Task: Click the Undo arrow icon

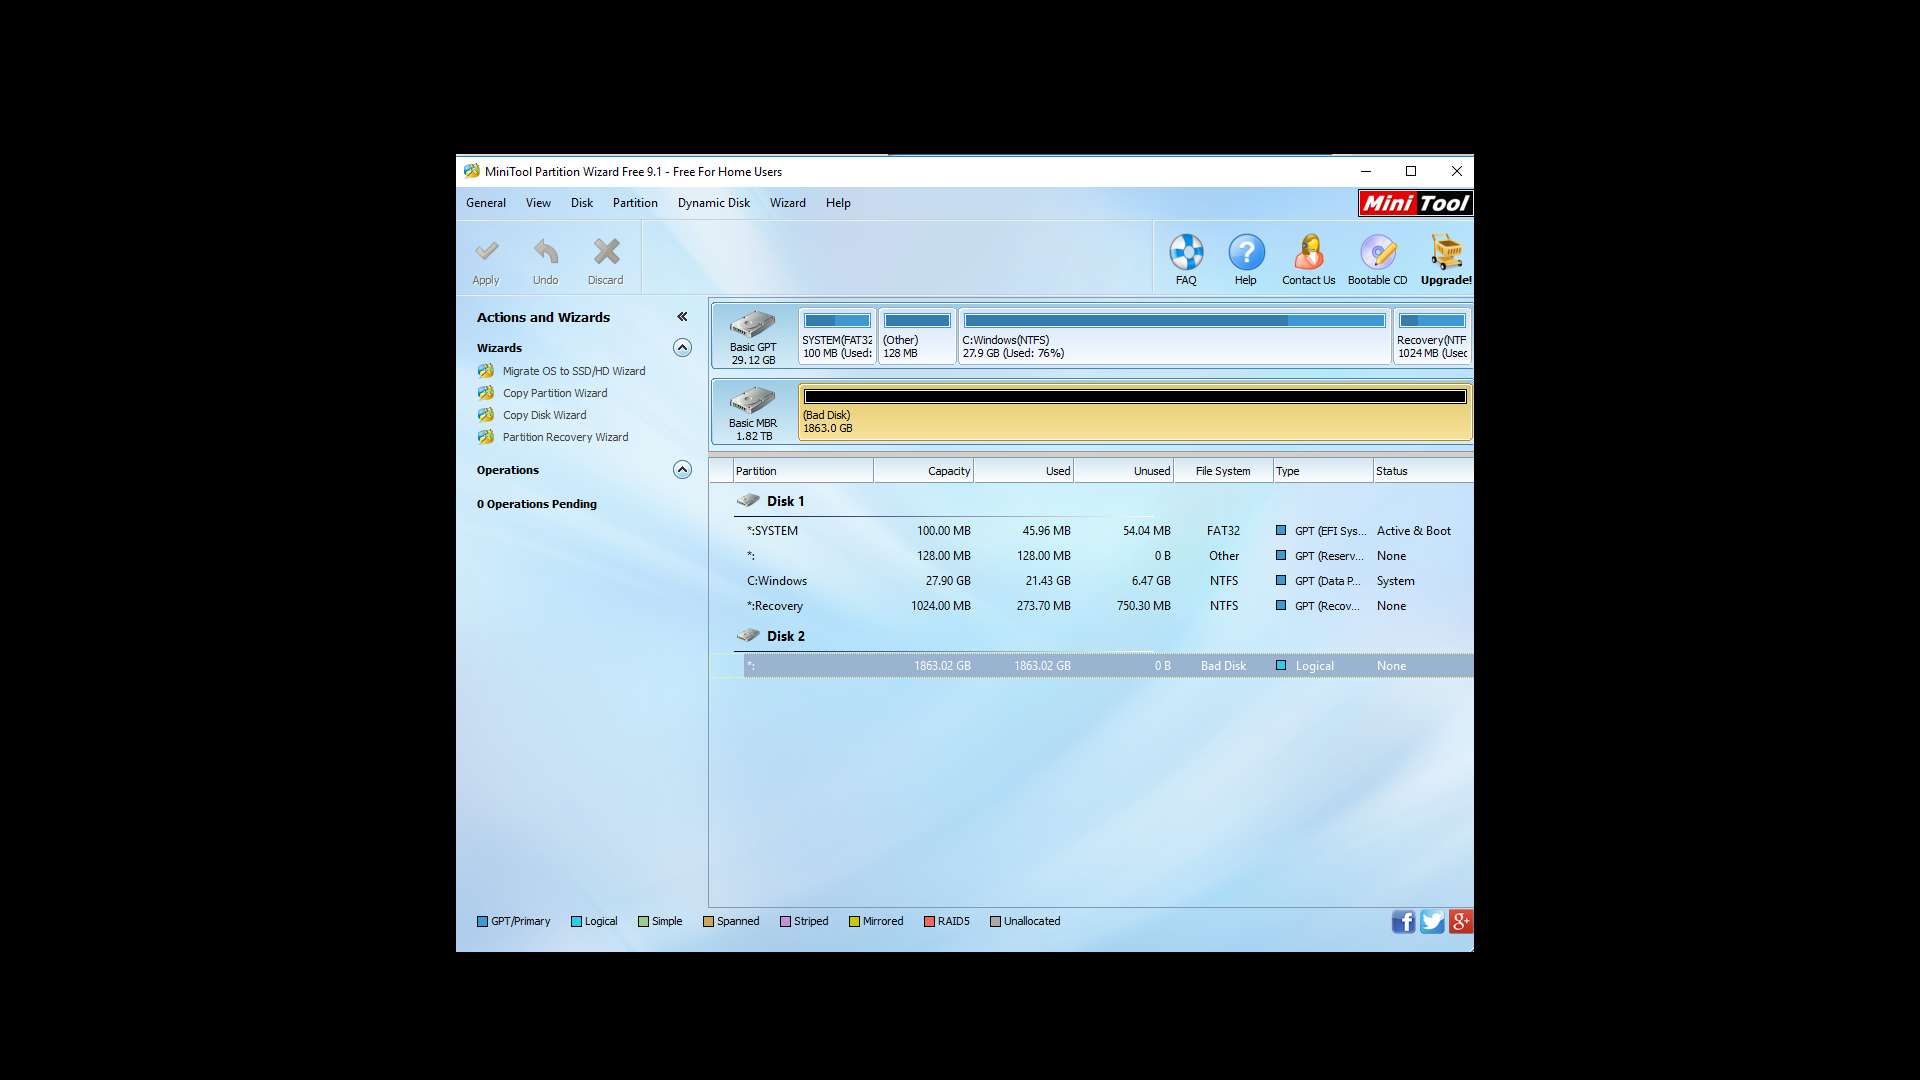Action: (x=545, y=250)
